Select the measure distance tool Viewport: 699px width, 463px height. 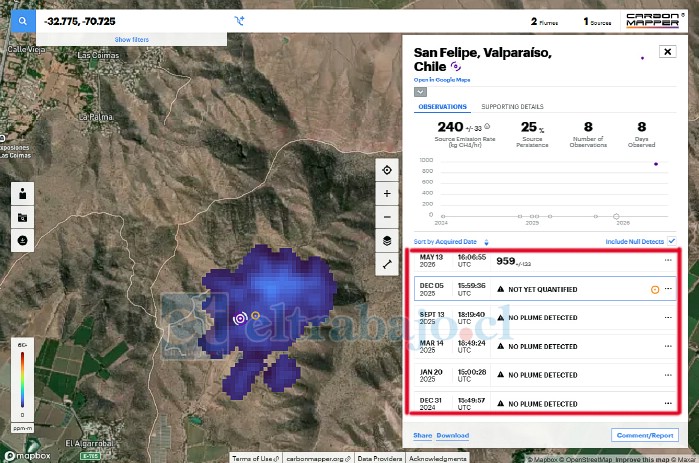387,264
